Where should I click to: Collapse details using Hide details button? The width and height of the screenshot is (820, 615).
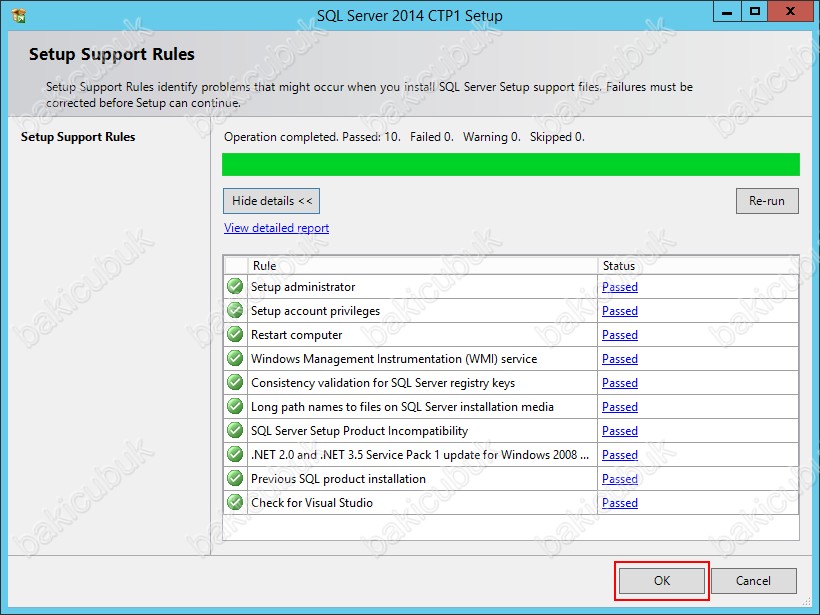(x=270, y=200)
